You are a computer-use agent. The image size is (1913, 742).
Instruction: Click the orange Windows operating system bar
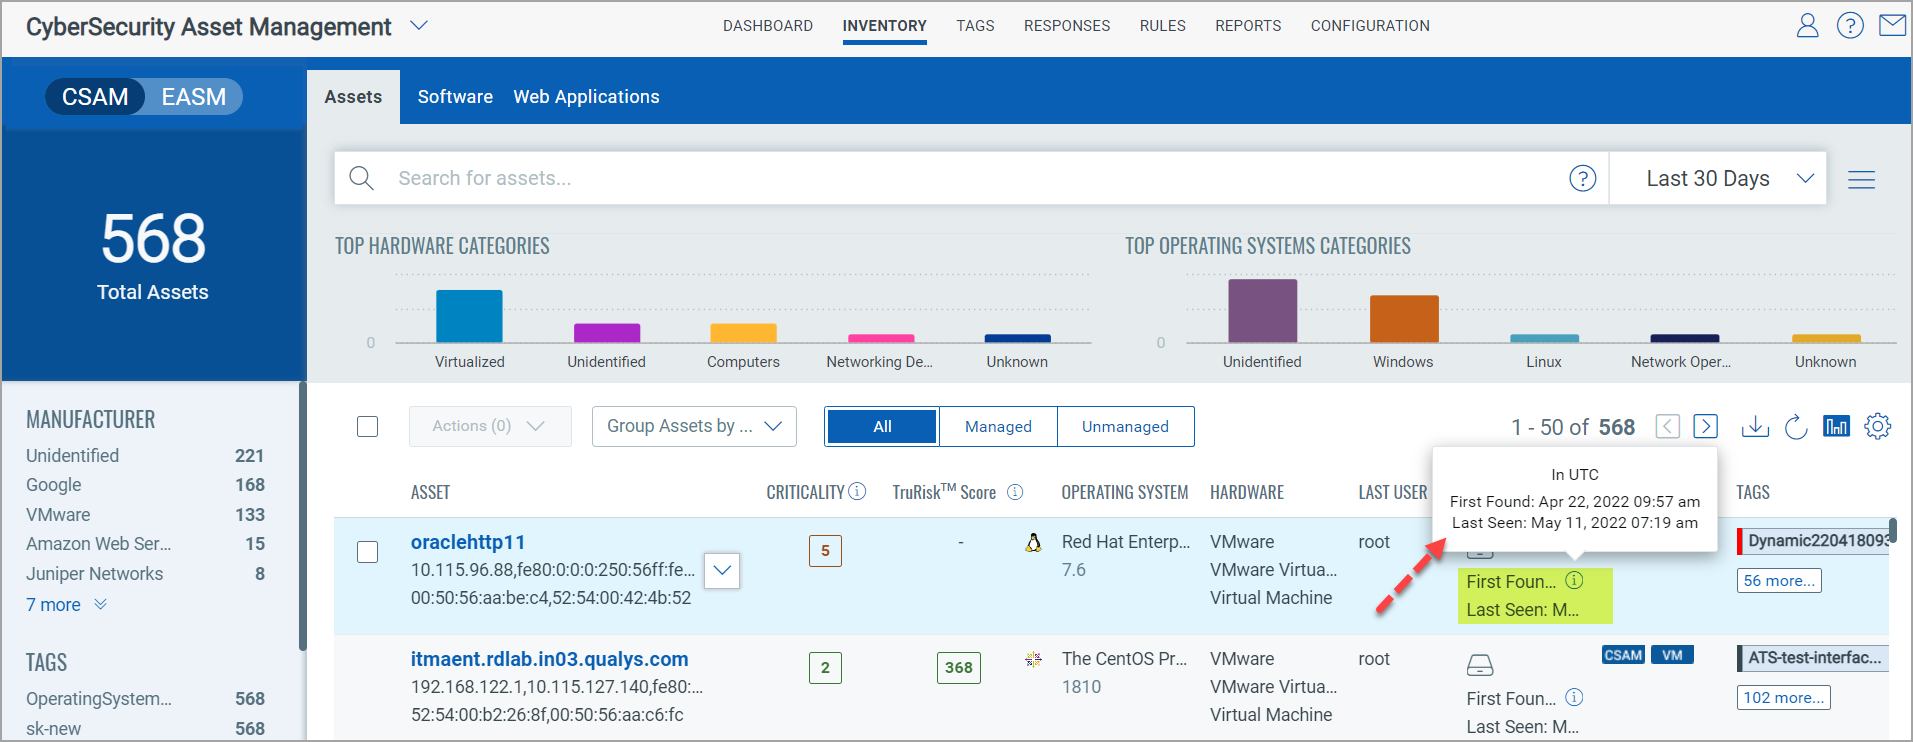(1404, 319)
